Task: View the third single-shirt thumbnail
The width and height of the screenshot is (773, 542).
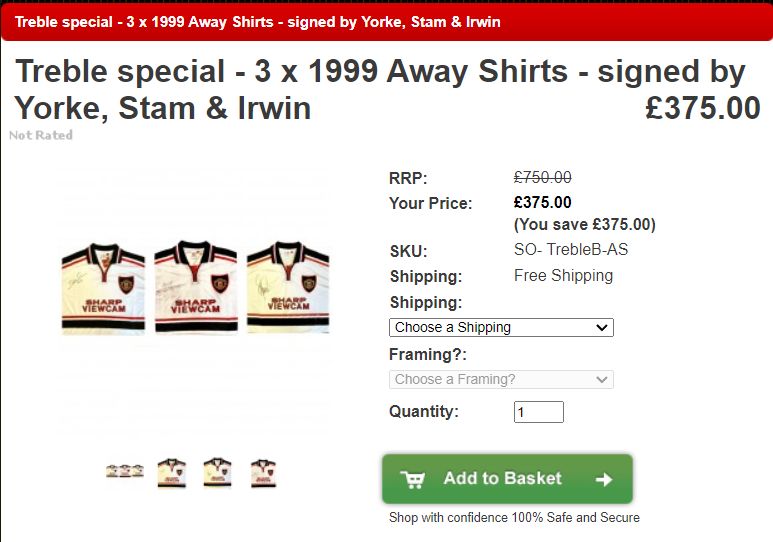Action: (x=217, y=472)
